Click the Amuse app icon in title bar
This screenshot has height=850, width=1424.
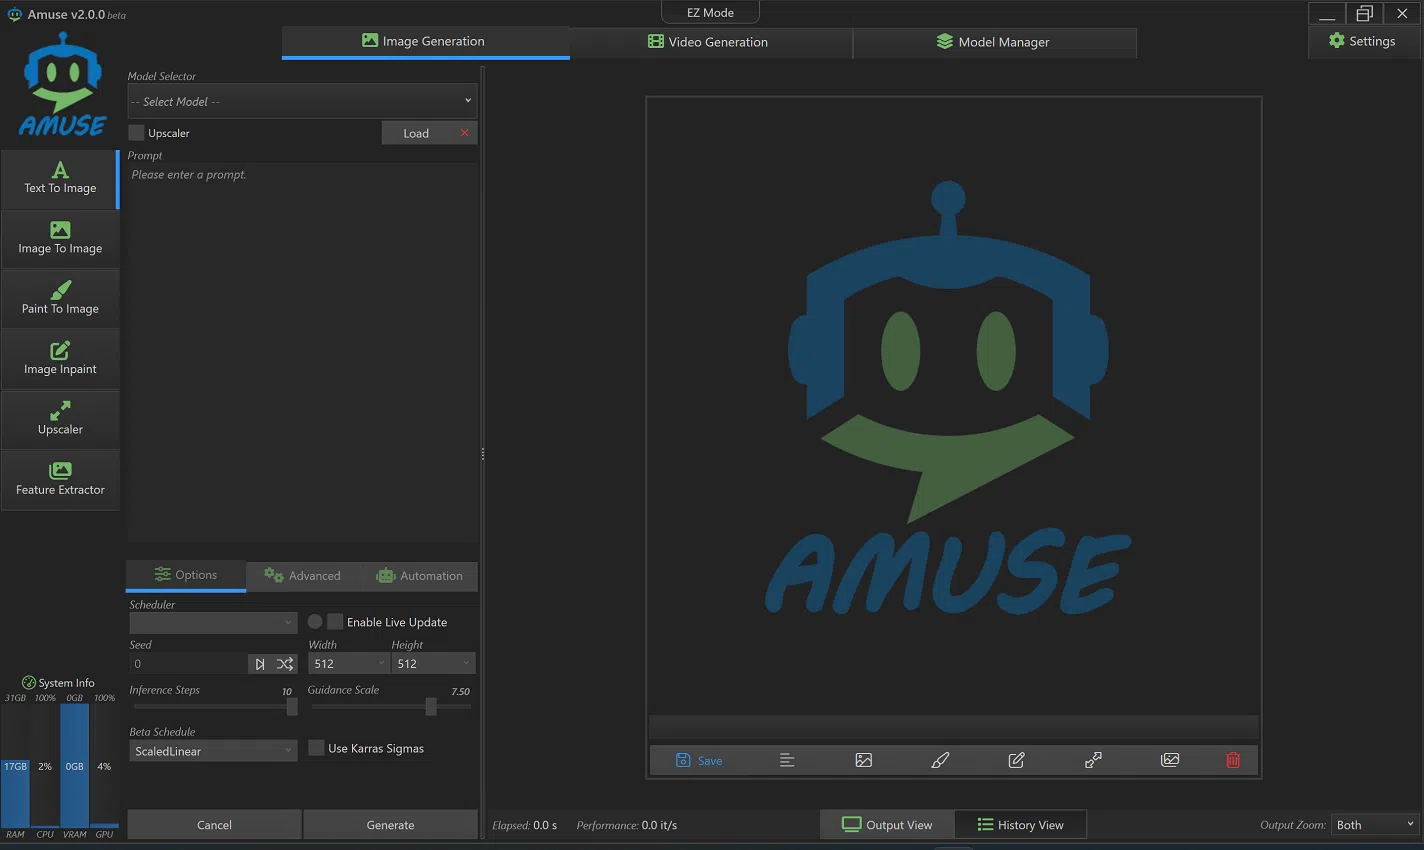[14, 14]
